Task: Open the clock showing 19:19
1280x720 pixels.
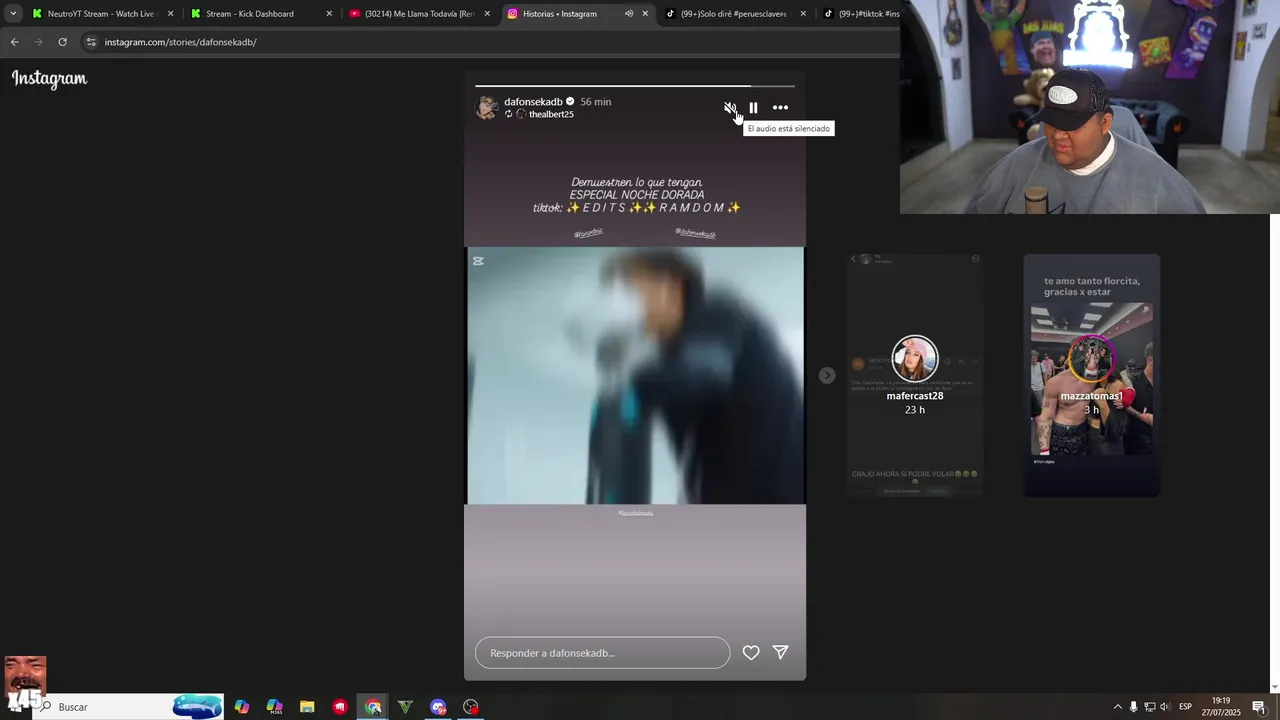Action: pyautogui.click(x=1221, y=707)
